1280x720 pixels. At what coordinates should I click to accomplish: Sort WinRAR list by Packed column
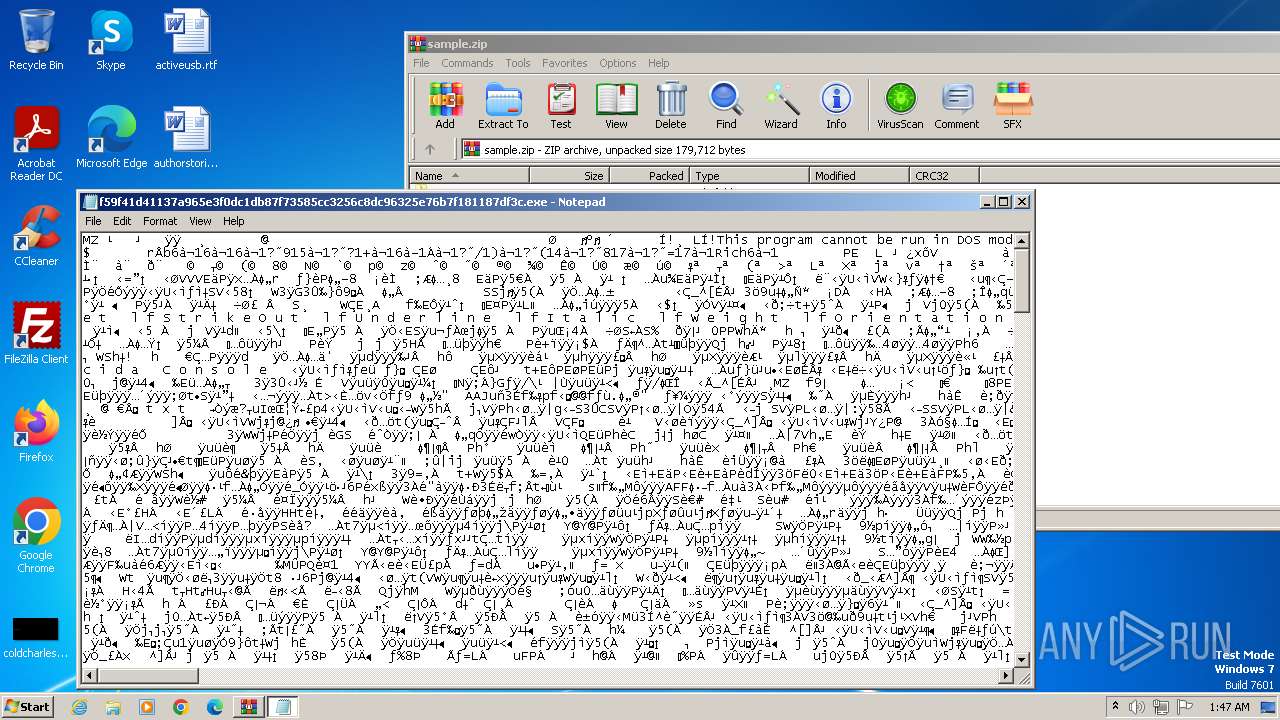tap(649, 175)
